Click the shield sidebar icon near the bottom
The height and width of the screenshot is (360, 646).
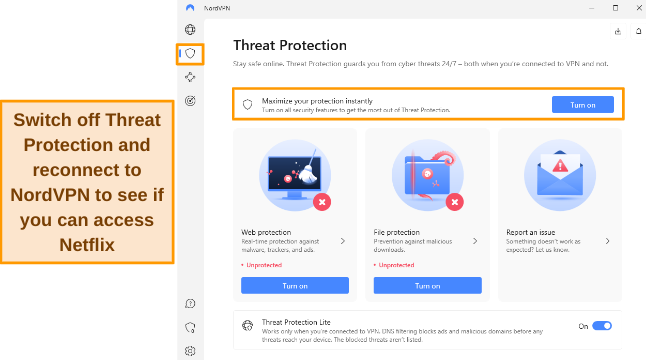click(x=190, y=327)
